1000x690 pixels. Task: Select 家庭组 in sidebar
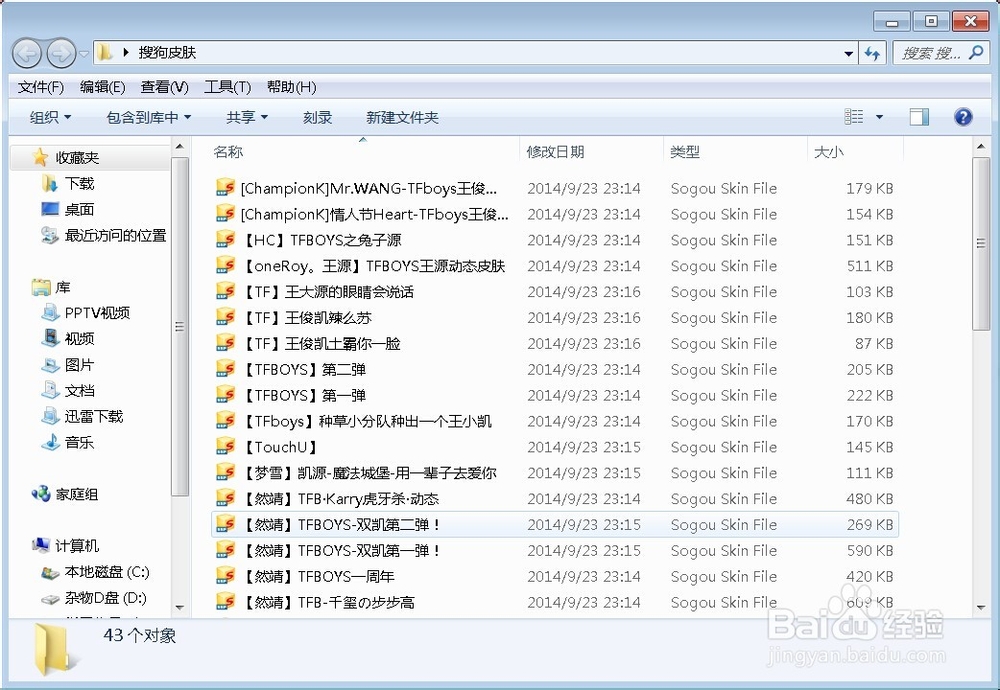(x=77, y=494)
